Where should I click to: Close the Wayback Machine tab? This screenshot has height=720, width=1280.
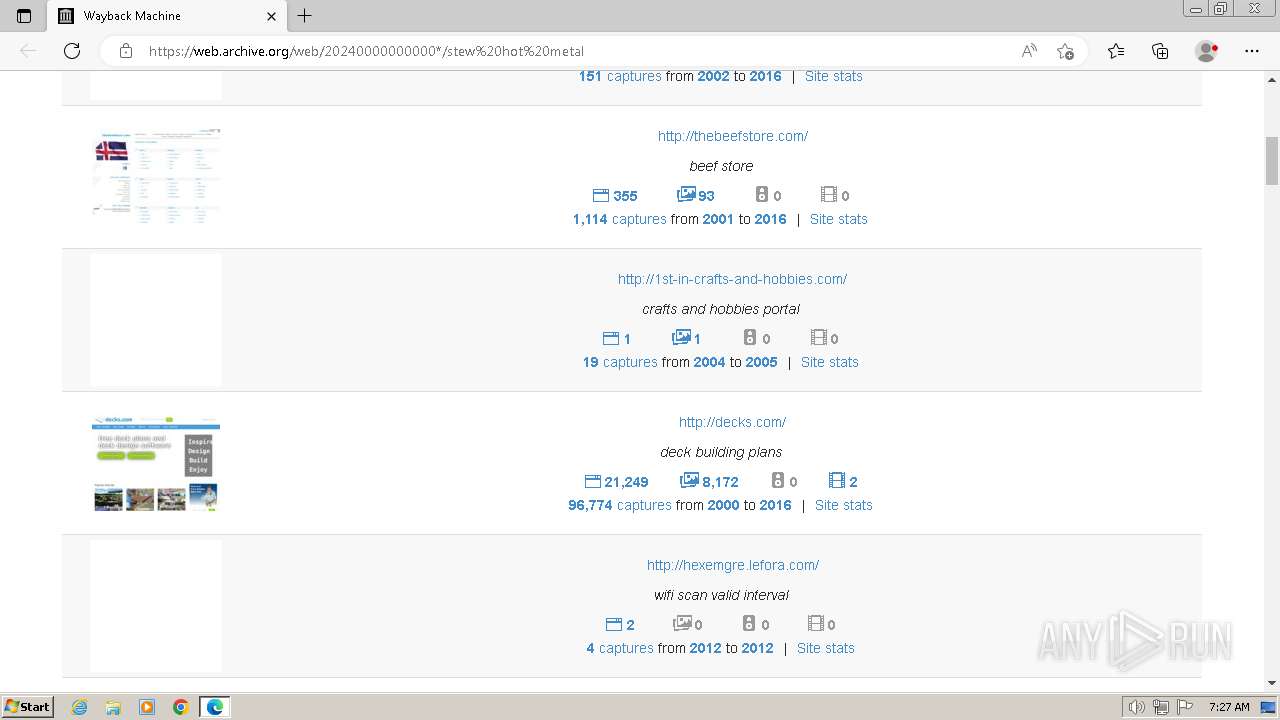pyautogui.click(x=271, y=16)
